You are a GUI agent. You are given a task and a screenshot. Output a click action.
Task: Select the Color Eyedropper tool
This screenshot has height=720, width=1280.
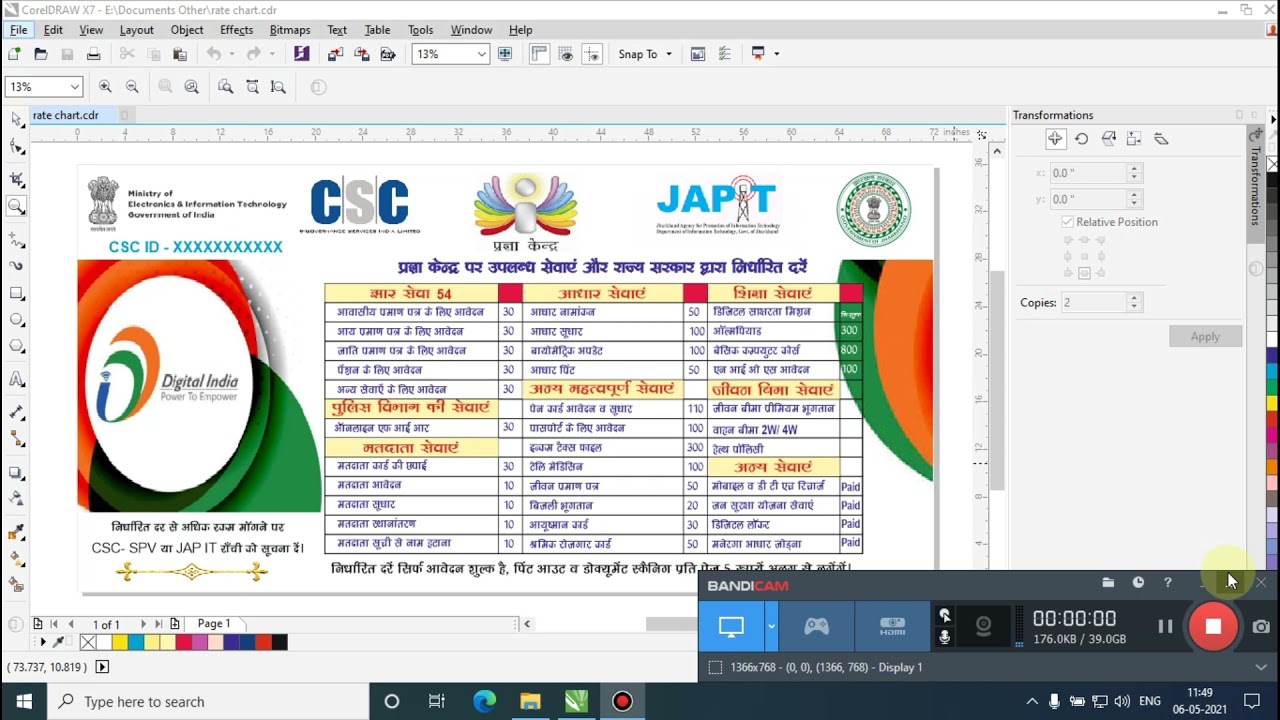pos(16,532)
